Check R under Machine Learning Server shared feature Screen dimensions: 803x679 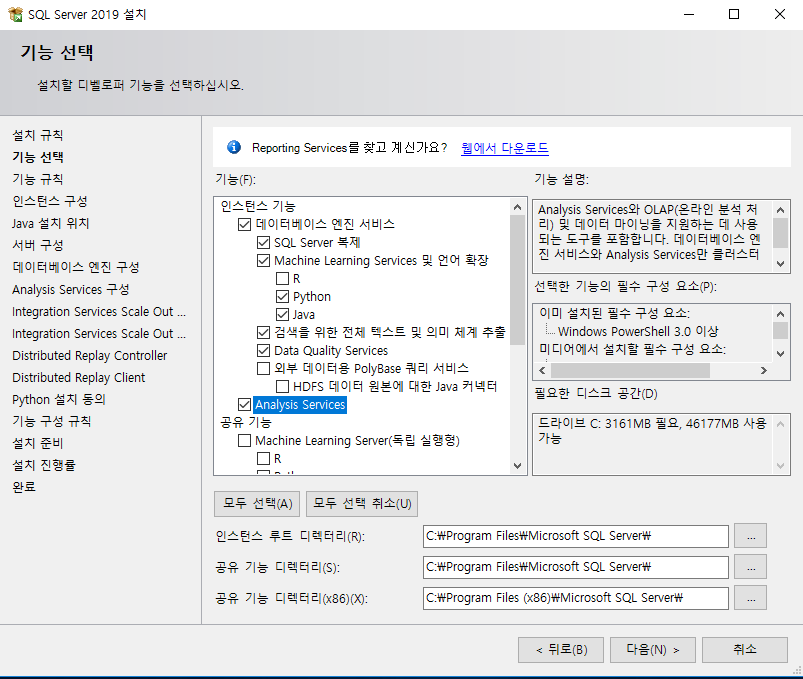pyautogui.click(x=263, y=459)
